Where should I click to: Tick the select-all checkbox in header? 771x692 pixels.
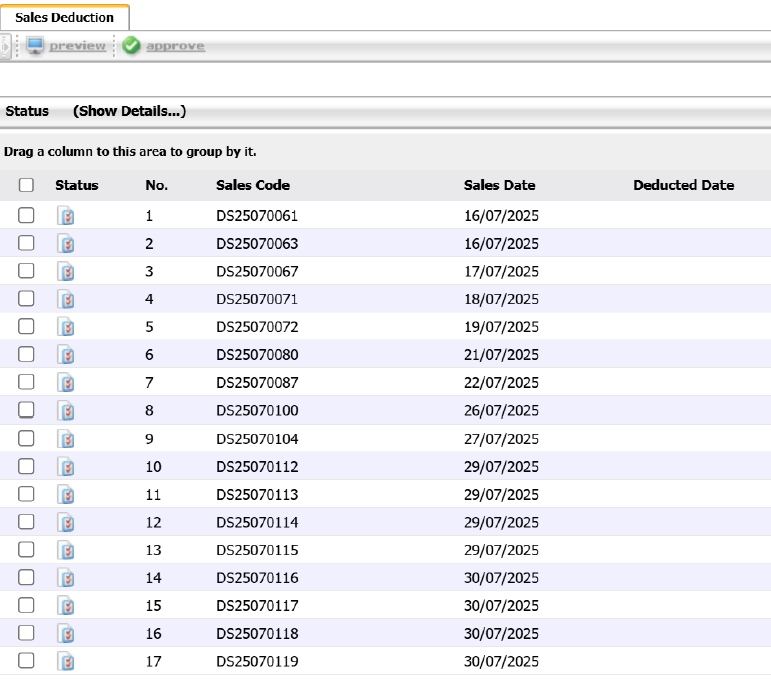click(26, 185)
